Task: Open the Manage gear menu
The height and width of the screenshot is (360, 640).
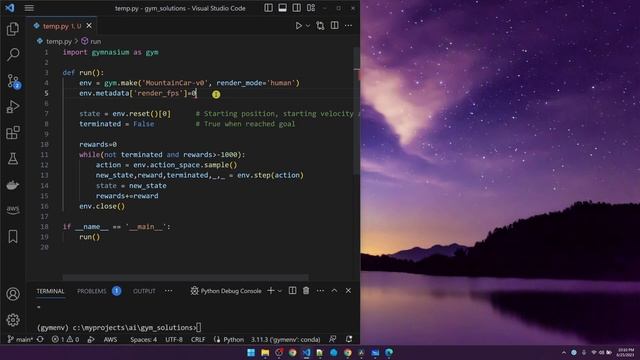Action: pos(13,320)
